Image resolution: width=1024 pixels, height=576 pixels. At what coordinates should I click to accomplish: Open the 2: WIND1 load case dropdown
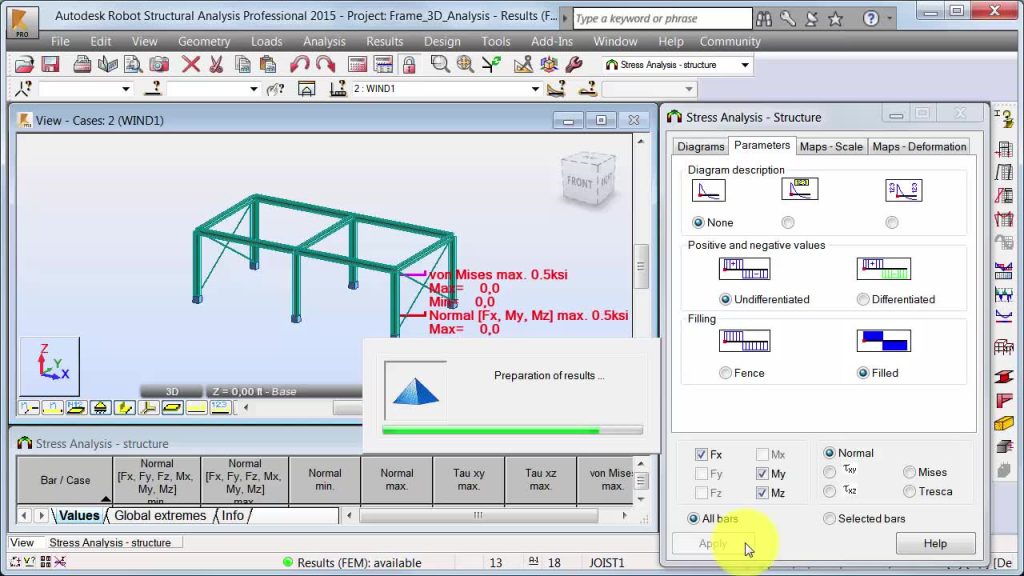click(535, 88)
